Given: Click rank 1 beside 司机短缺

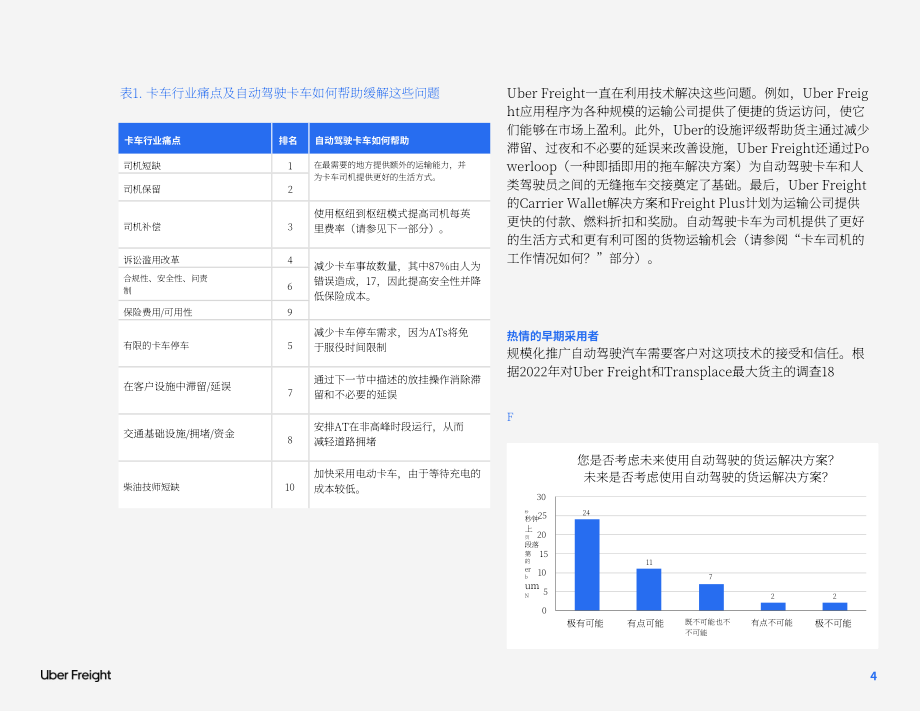Looking at the screenshot, I should tap(290, 166).
